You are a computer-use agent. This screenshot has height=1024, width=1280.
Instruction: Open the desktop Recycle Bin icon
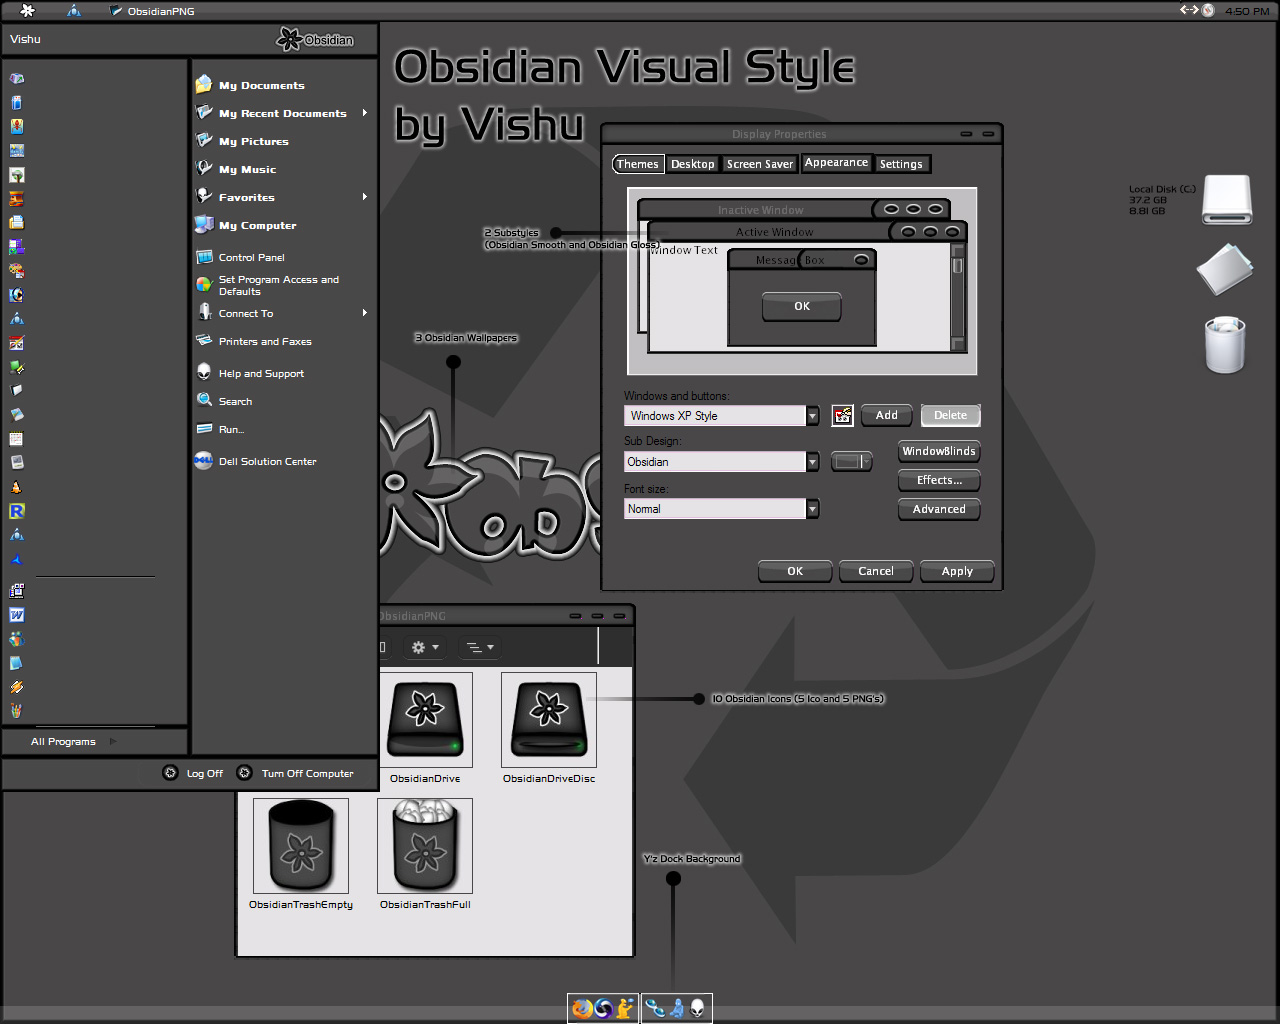pyautogui.click(x=1225, y=346)
